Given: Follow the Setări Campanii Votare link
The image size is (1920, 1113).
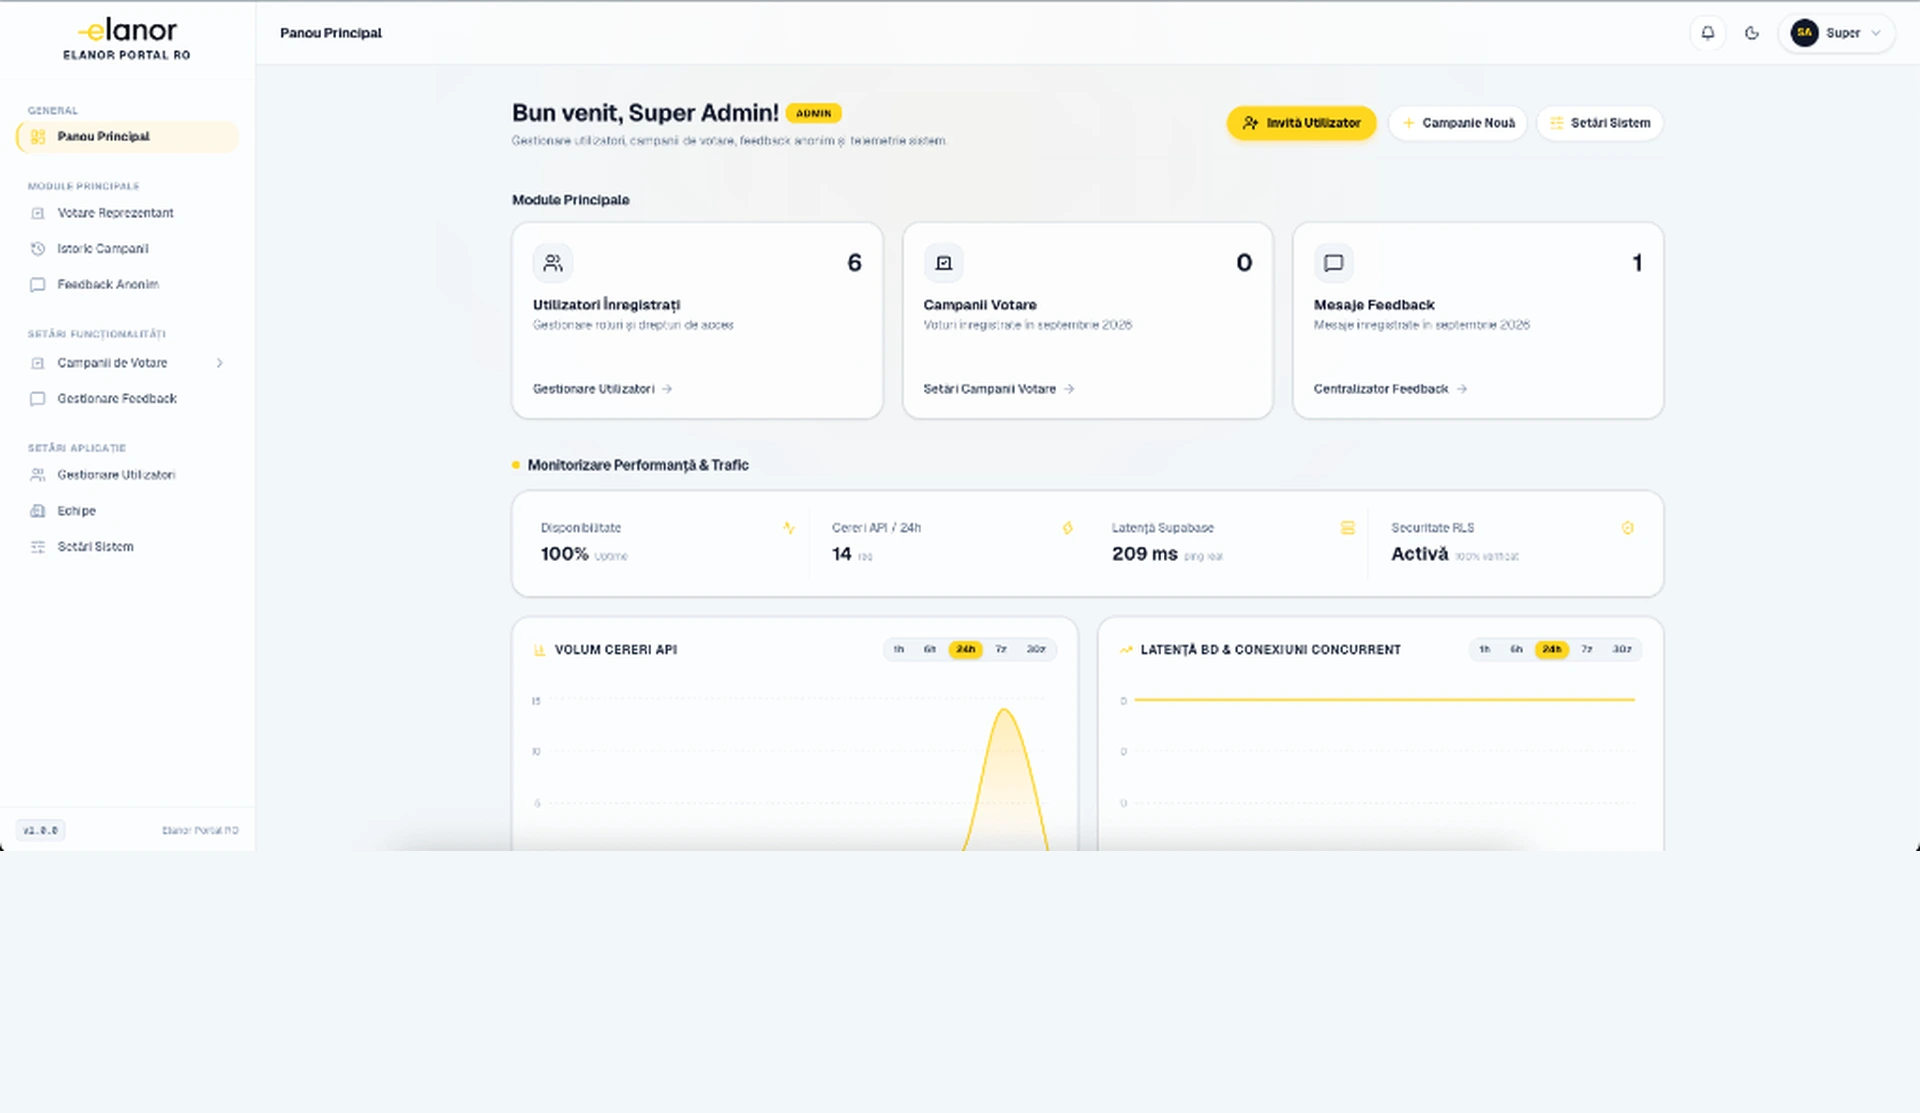Looking at the screenshot, I should (x=998, y=389).
